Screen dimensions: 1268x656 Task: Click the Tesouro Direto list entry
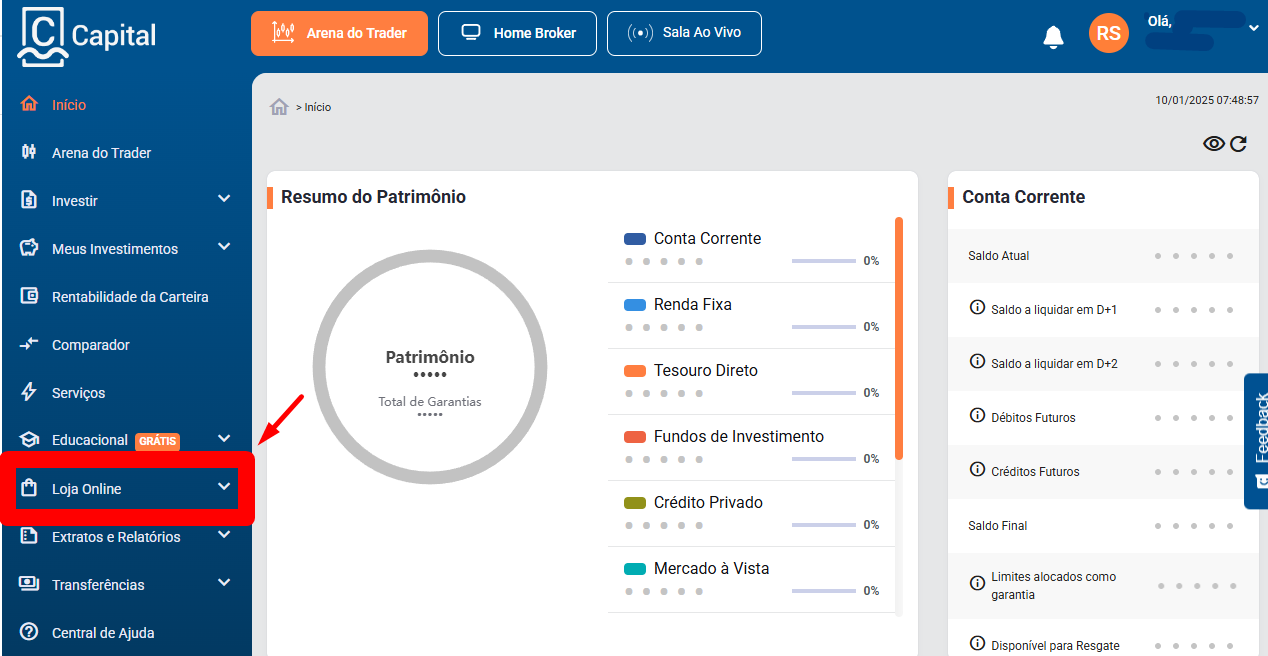click(x=752, y=382)
